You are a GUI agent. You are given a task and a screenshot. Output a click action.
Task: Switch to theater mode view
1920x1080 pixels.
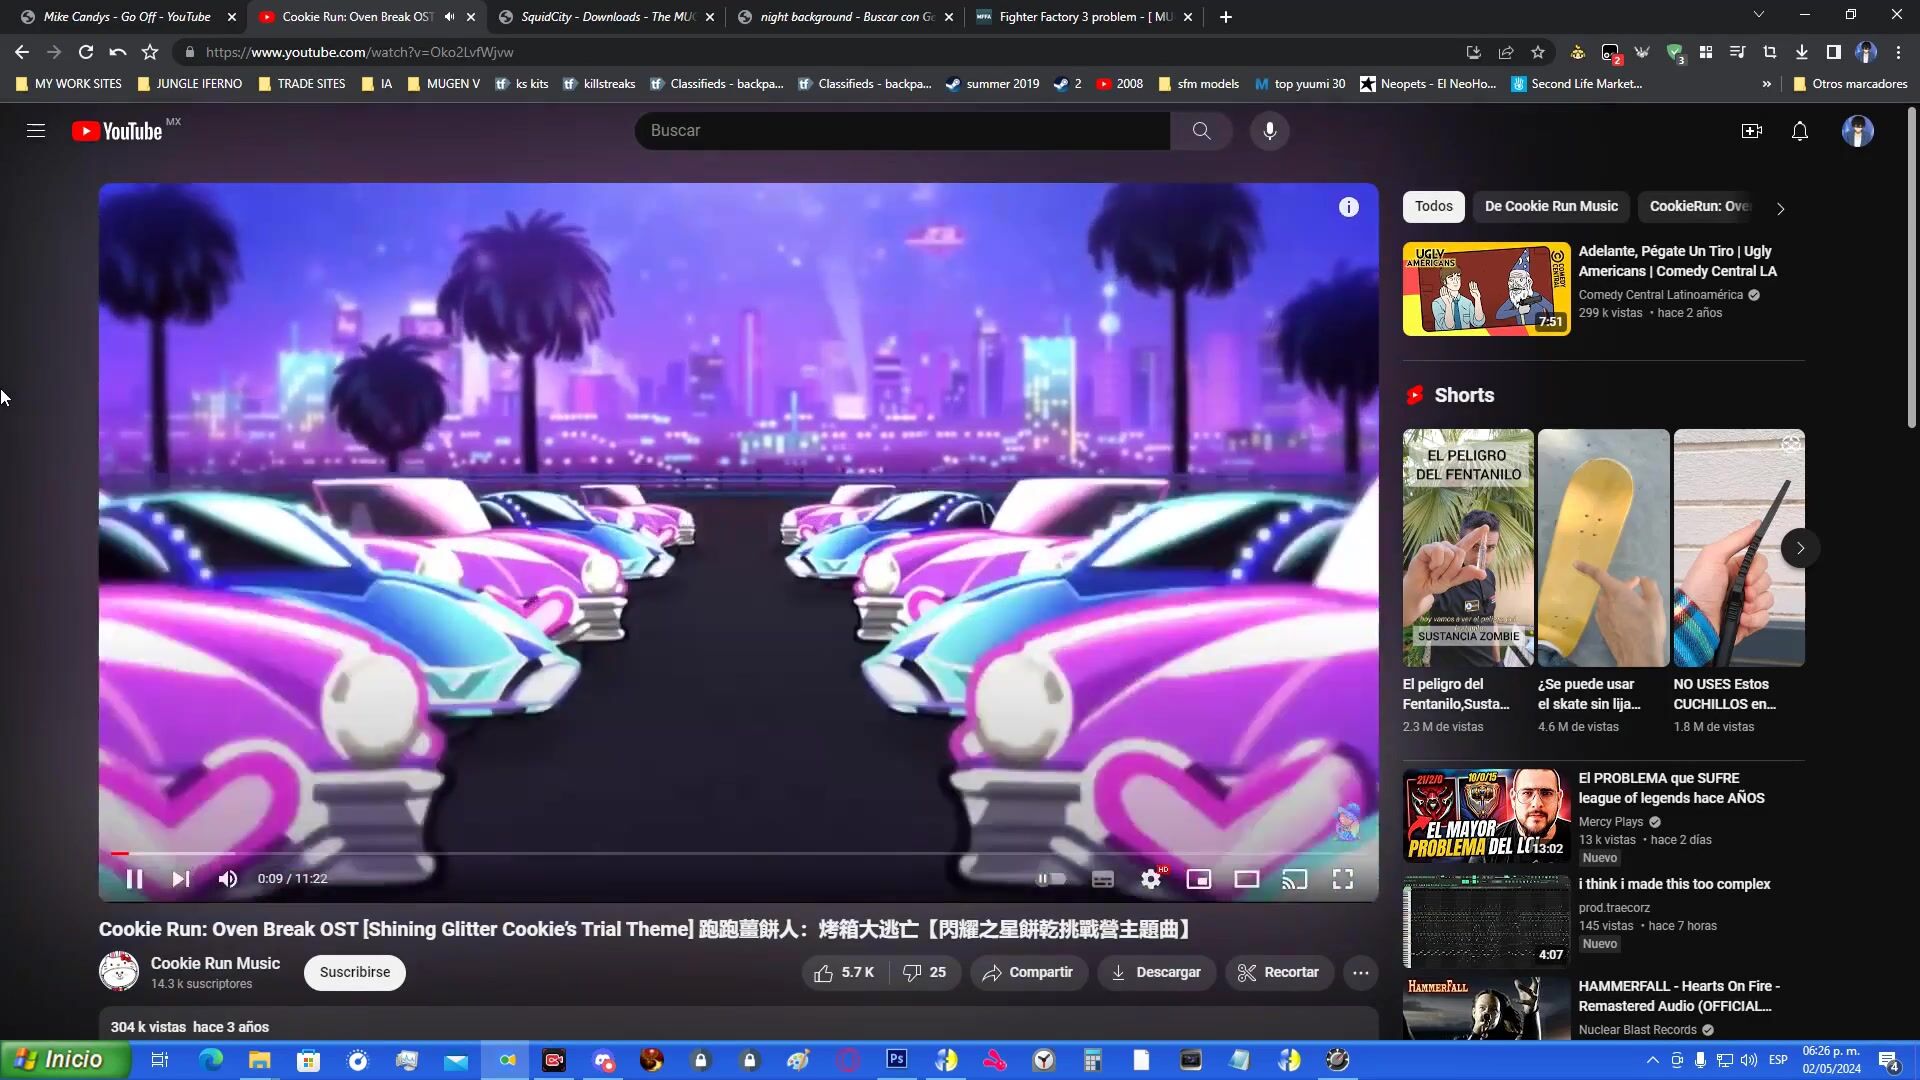point(1246,879)
